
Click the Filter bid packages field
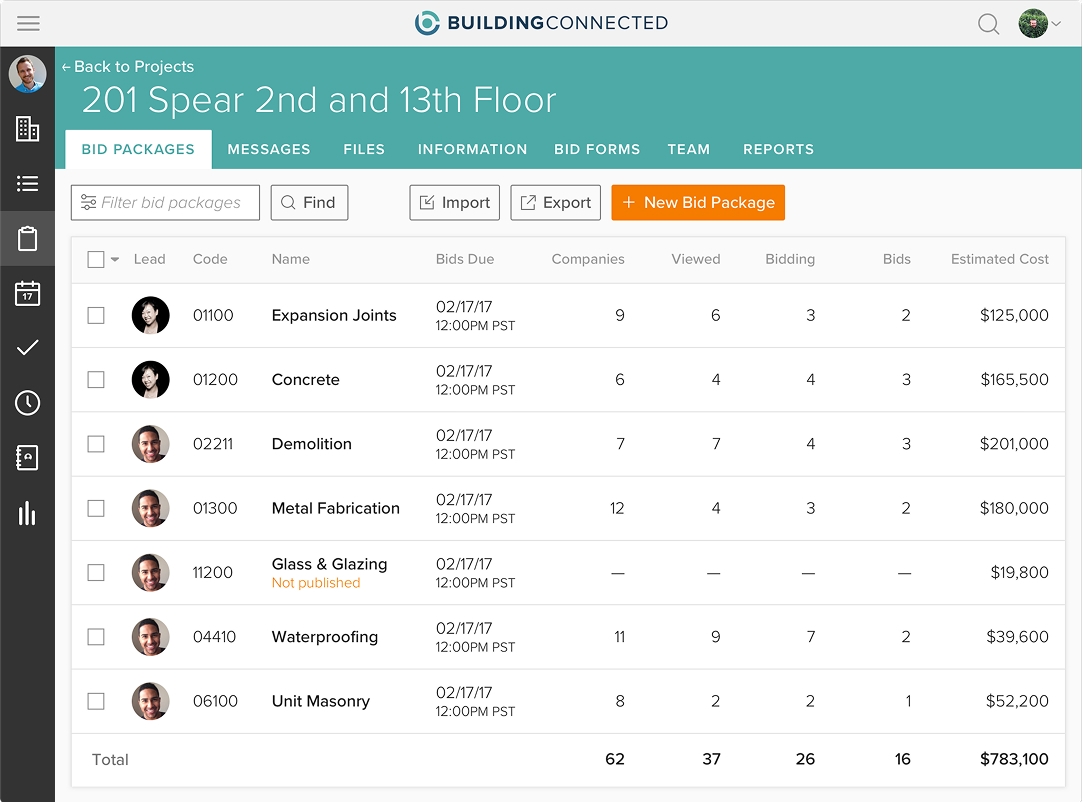pyautogui.click(x=166, y=202)
